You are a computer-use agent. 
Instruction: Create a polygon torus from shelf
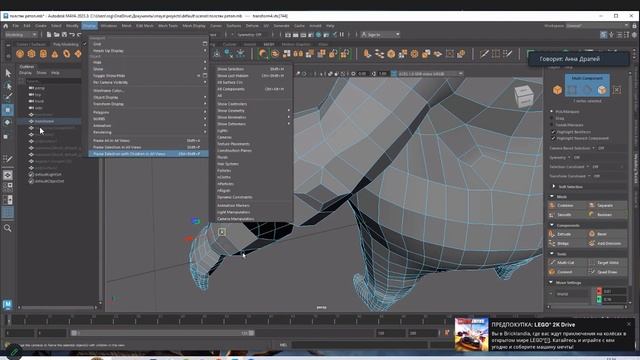(66, 54)
